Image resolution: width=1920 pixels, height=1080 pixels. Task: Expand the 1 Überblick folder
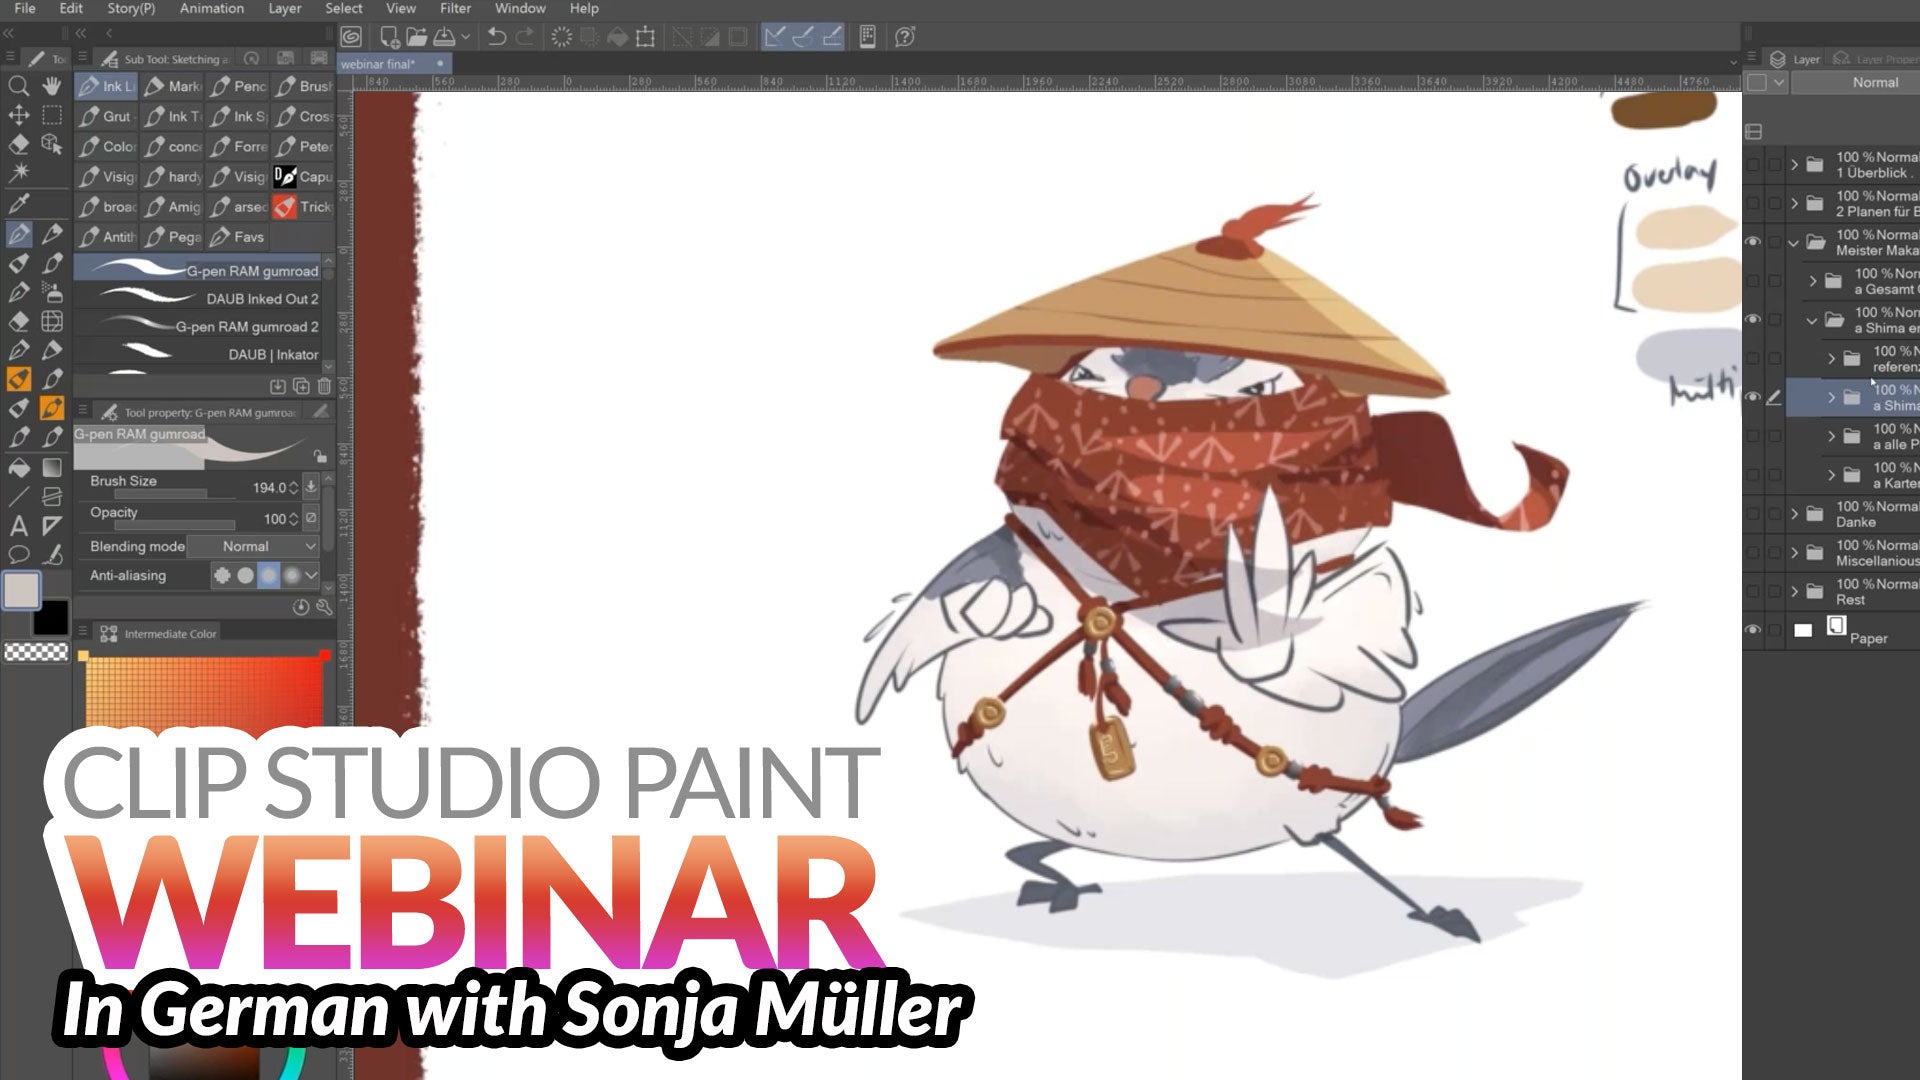(x=1794, y=164)
